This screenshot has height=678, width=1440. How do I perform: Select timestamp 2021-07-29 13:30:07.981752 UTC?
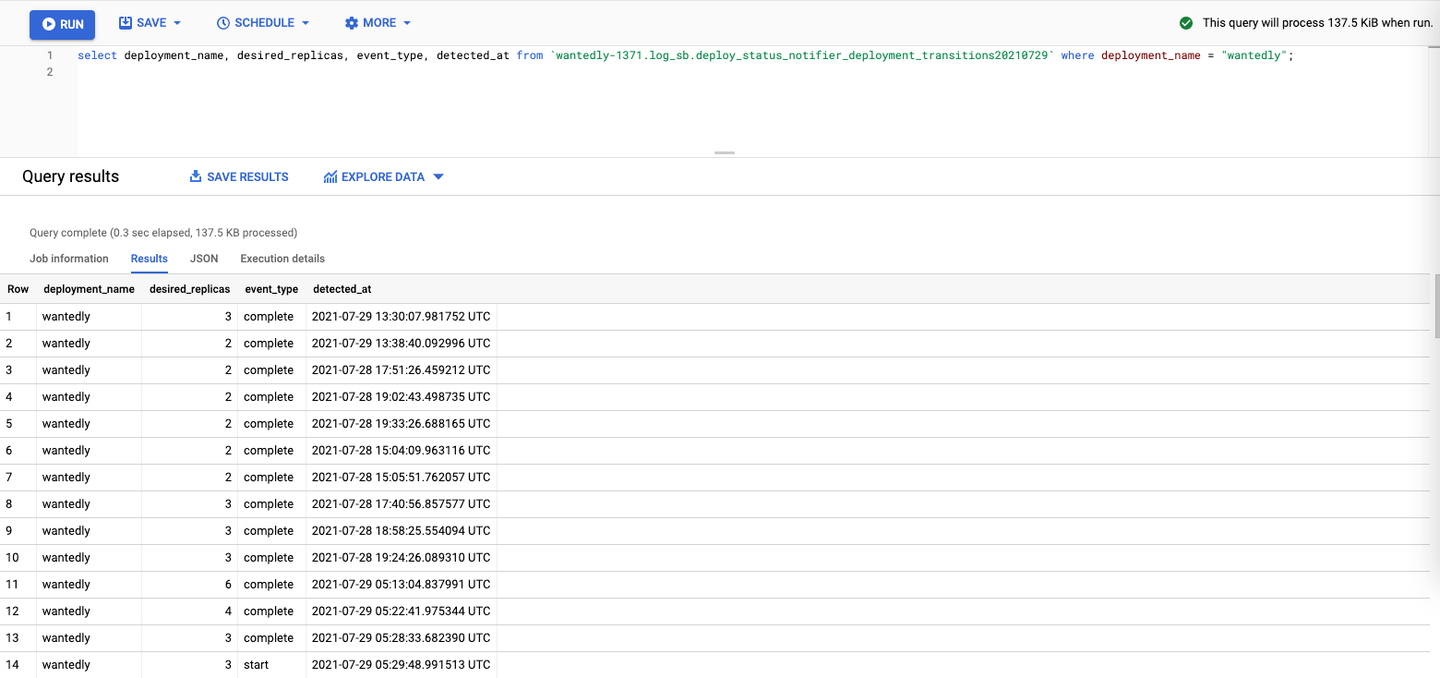[x=401, y=317]
